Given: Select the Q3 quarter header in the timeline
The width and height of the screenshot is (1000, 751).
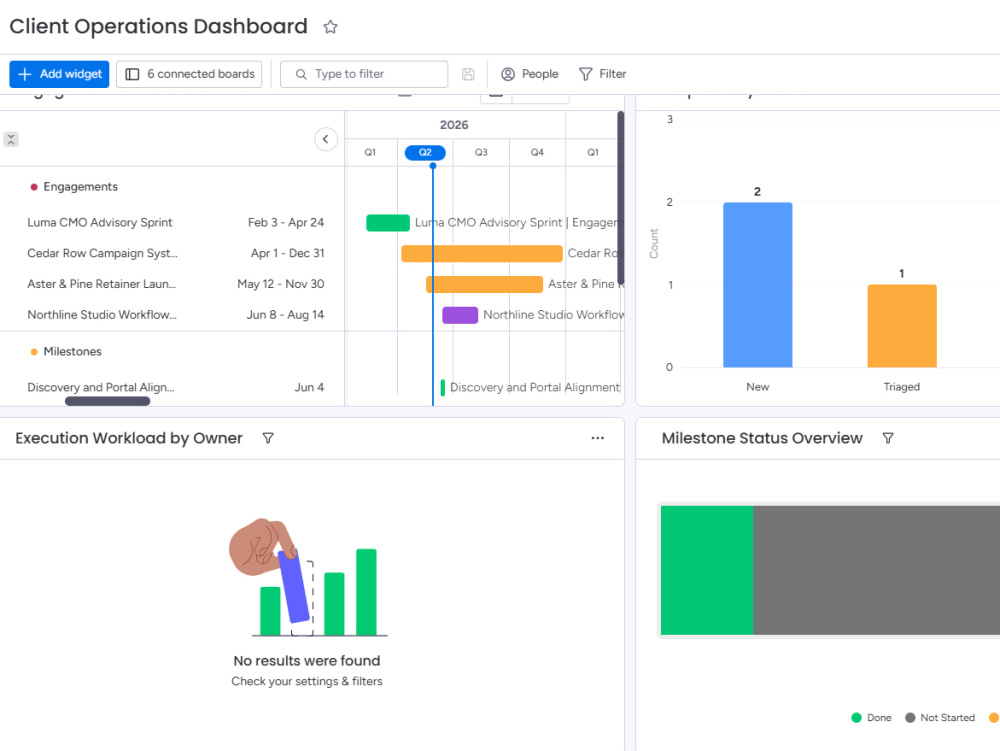Looking at the screenshot, I should (481, 152).
